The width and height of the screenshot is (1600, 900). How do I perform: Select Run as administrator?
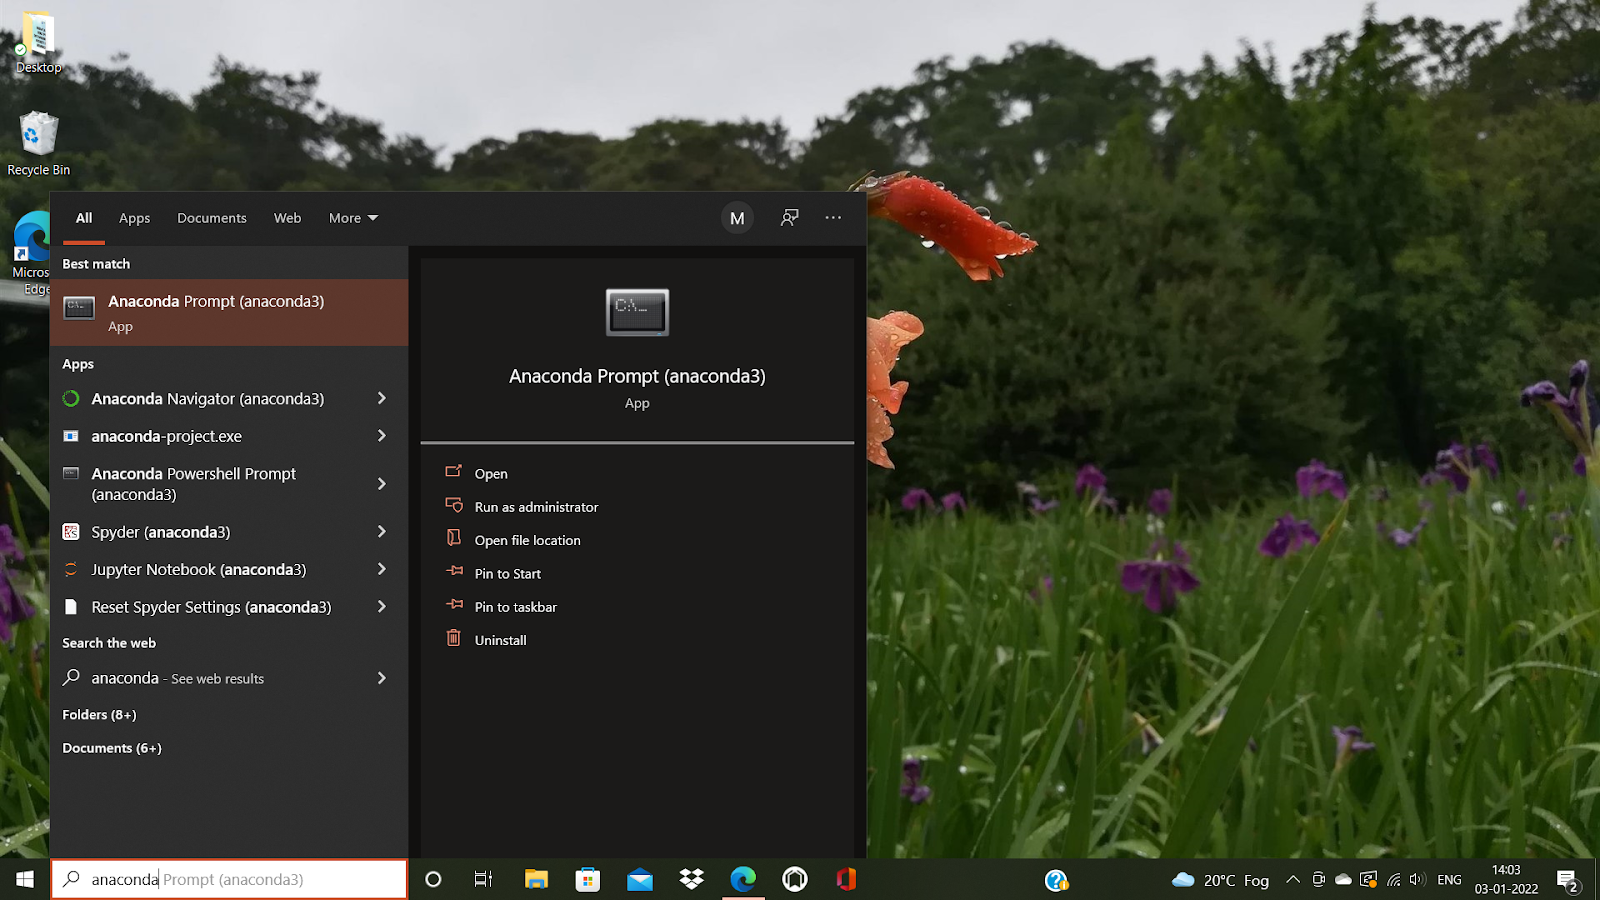coord(536,507)
